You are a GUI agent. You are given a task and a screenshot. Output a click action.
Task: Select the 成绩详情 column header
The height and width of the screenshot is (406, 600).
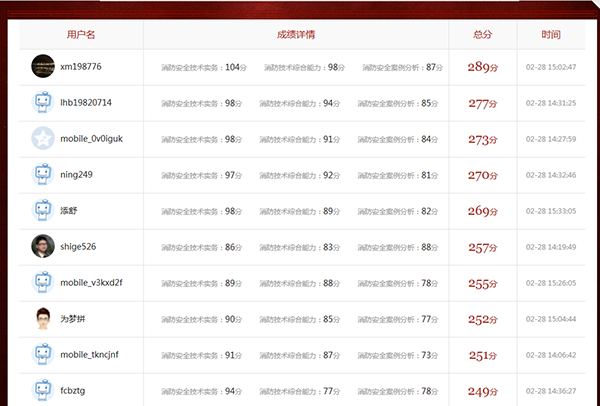click(296, 35)
